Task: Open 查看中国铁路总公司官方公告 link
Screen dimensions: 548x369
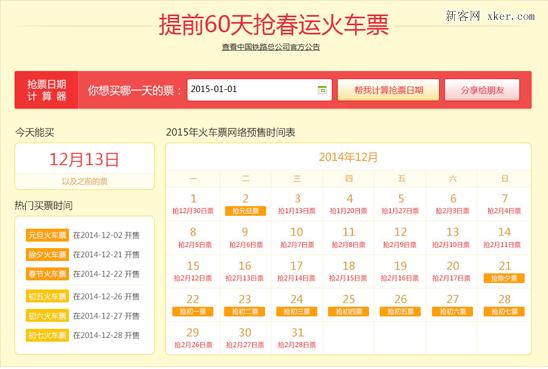Action: [x=271, y=47]
